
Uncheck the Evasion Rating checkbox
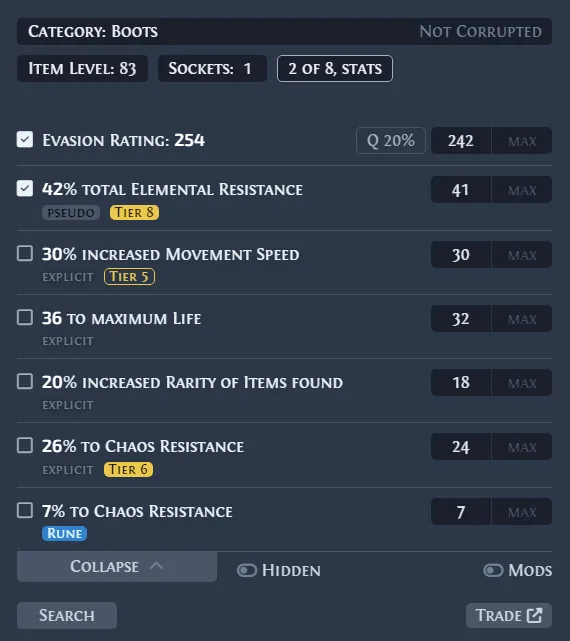(x=25, y=139)
